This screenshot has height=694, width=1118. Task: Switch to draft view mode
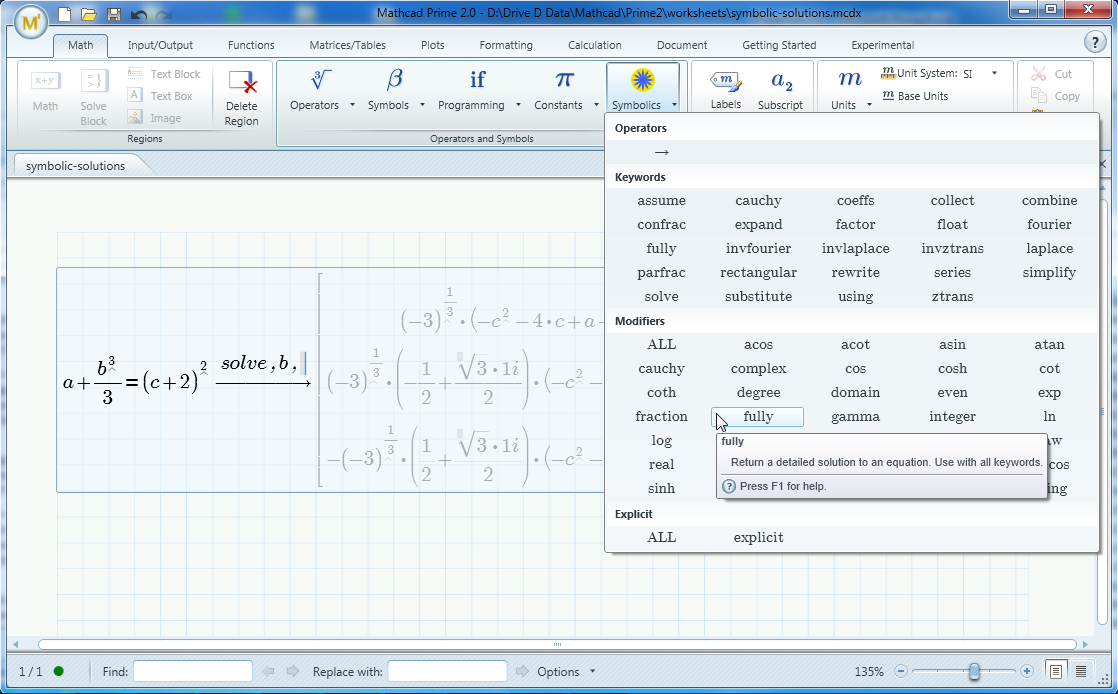point(1081,671)
